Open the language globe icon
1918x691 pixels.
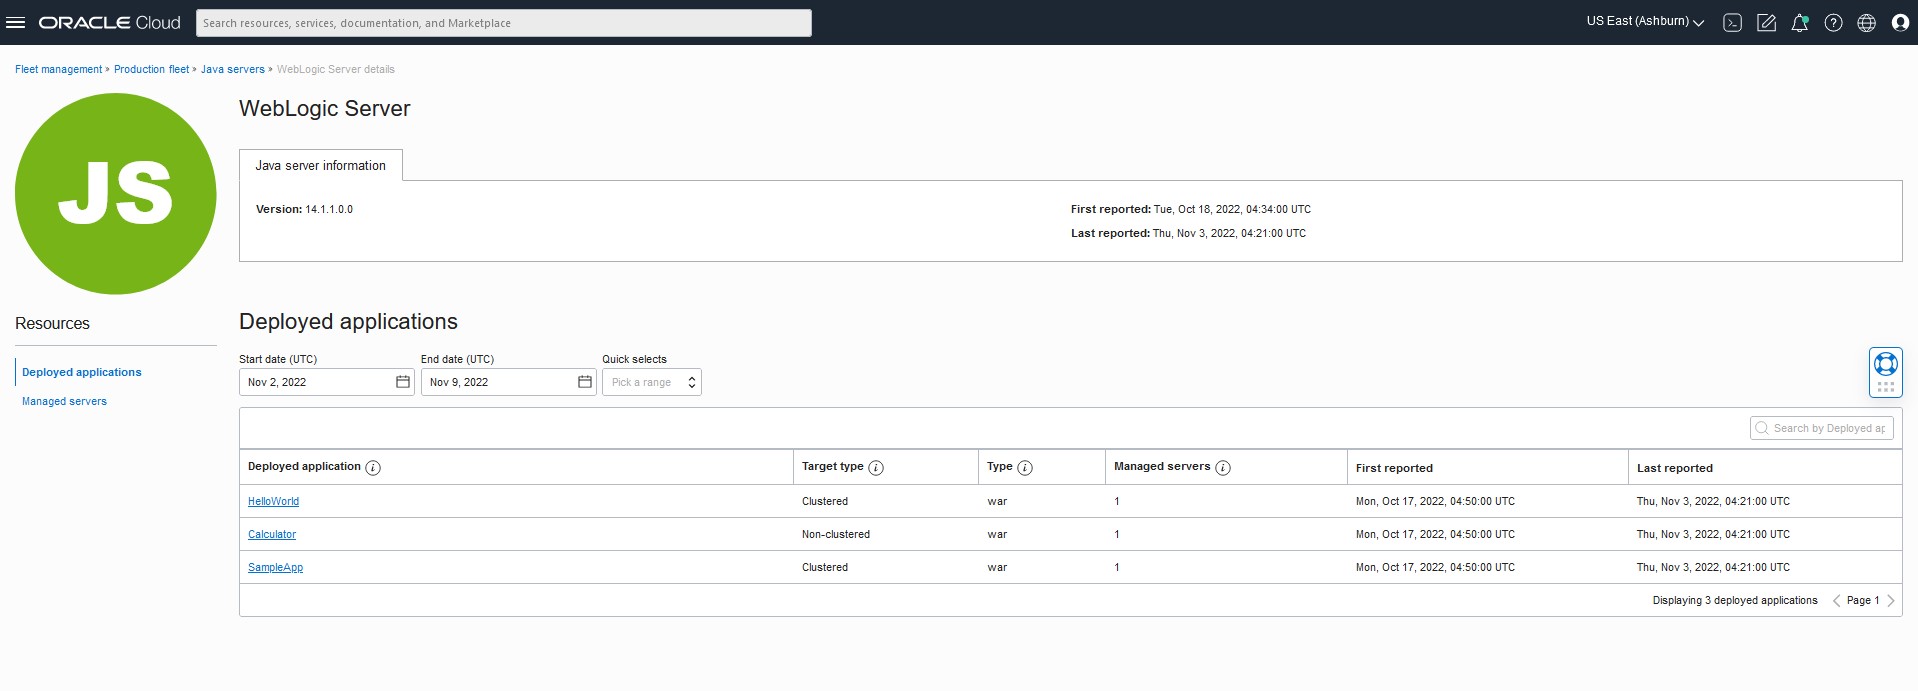click(x=1866, y=23)
